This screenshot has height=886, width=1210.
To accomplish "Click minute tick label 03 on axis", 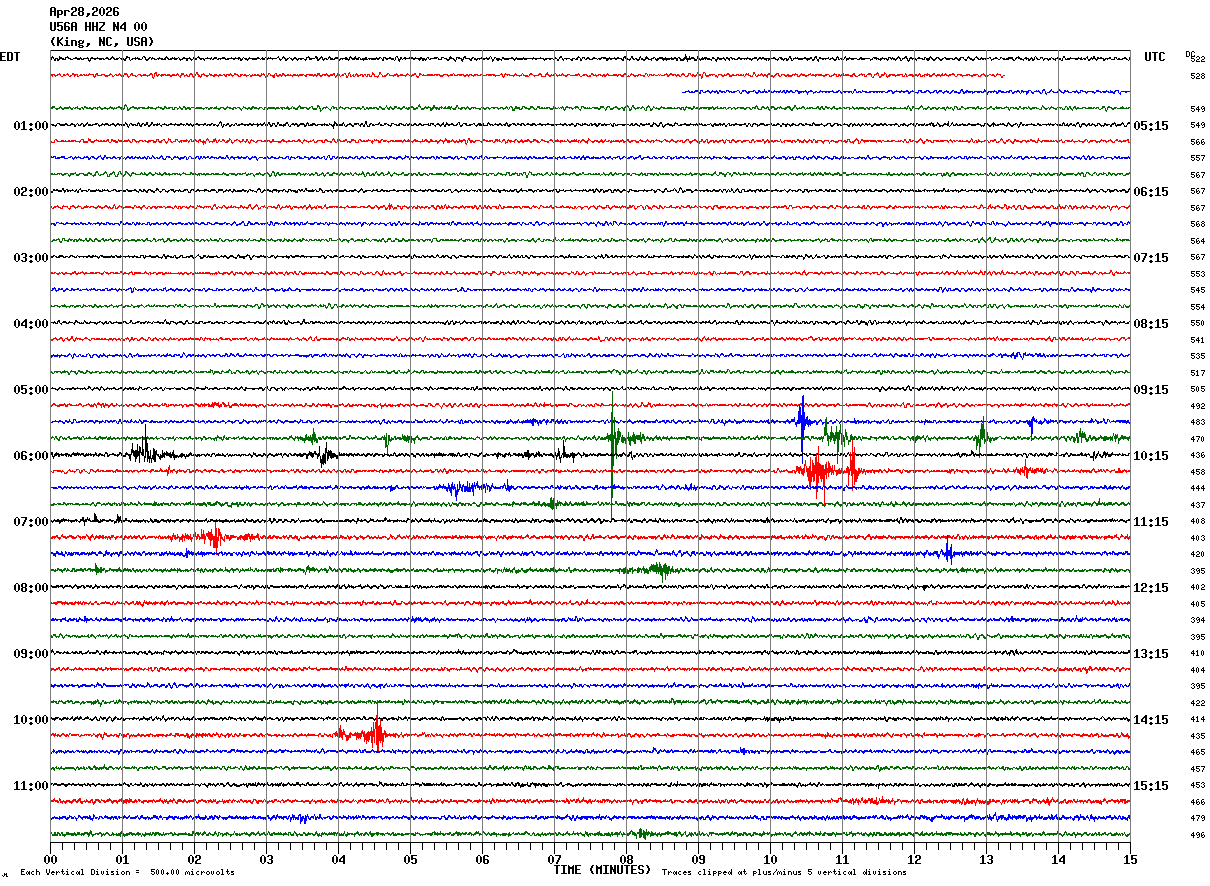I will (266, 859).
